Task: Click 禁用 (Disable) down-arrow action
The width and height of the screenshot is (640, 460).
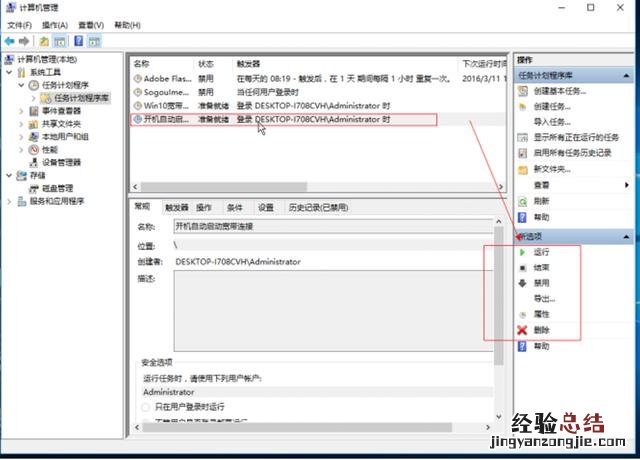Action: click(541, 283)
